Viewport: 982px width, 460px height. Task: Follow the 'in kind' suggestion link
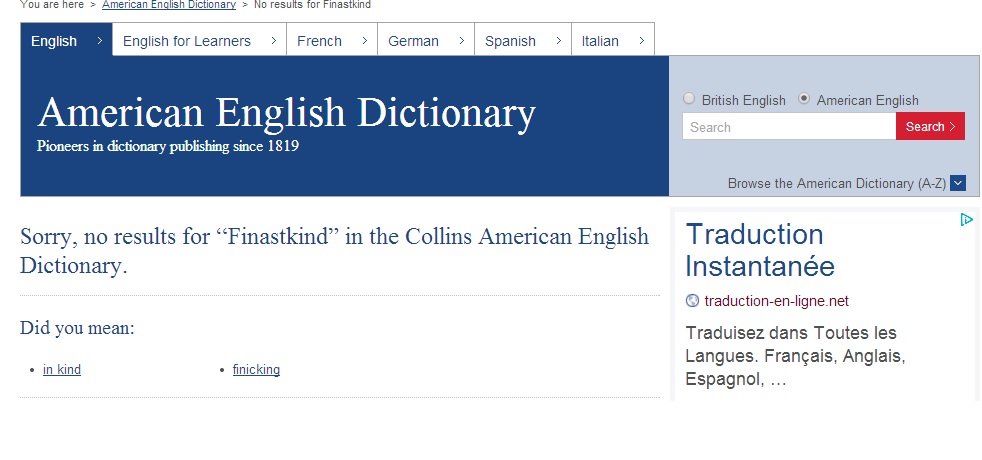click(x=62, y=369)
